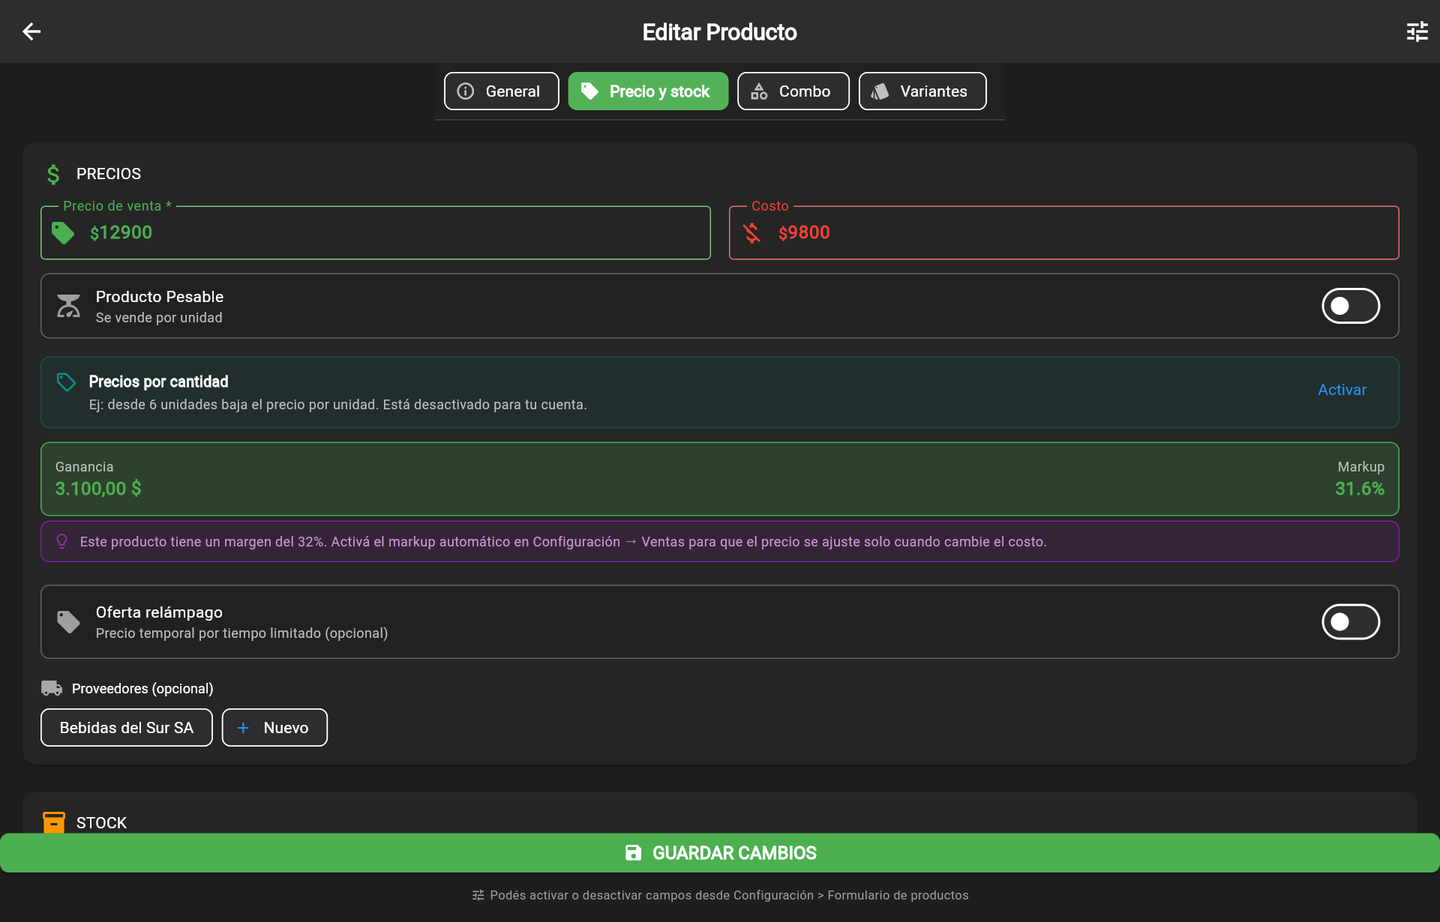
Task: Save with GUARDAR CAMBIOS label
Action: [734, 853]
